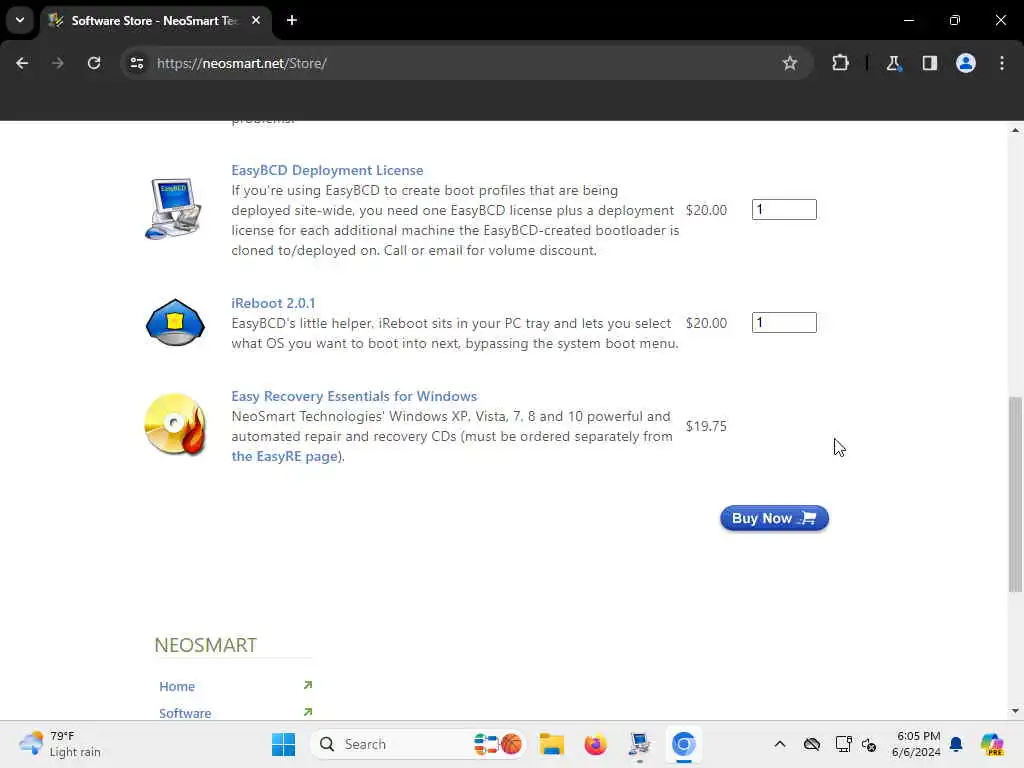Open the browser Extensions menu
The height and width of the screenshot is (768, 1024).
point(840,63)
